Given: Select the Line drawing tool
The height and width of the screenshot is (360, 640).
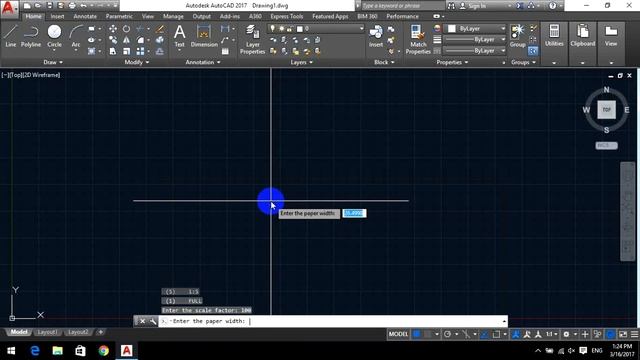Looking at the screenshot, I should click(11, 36).
